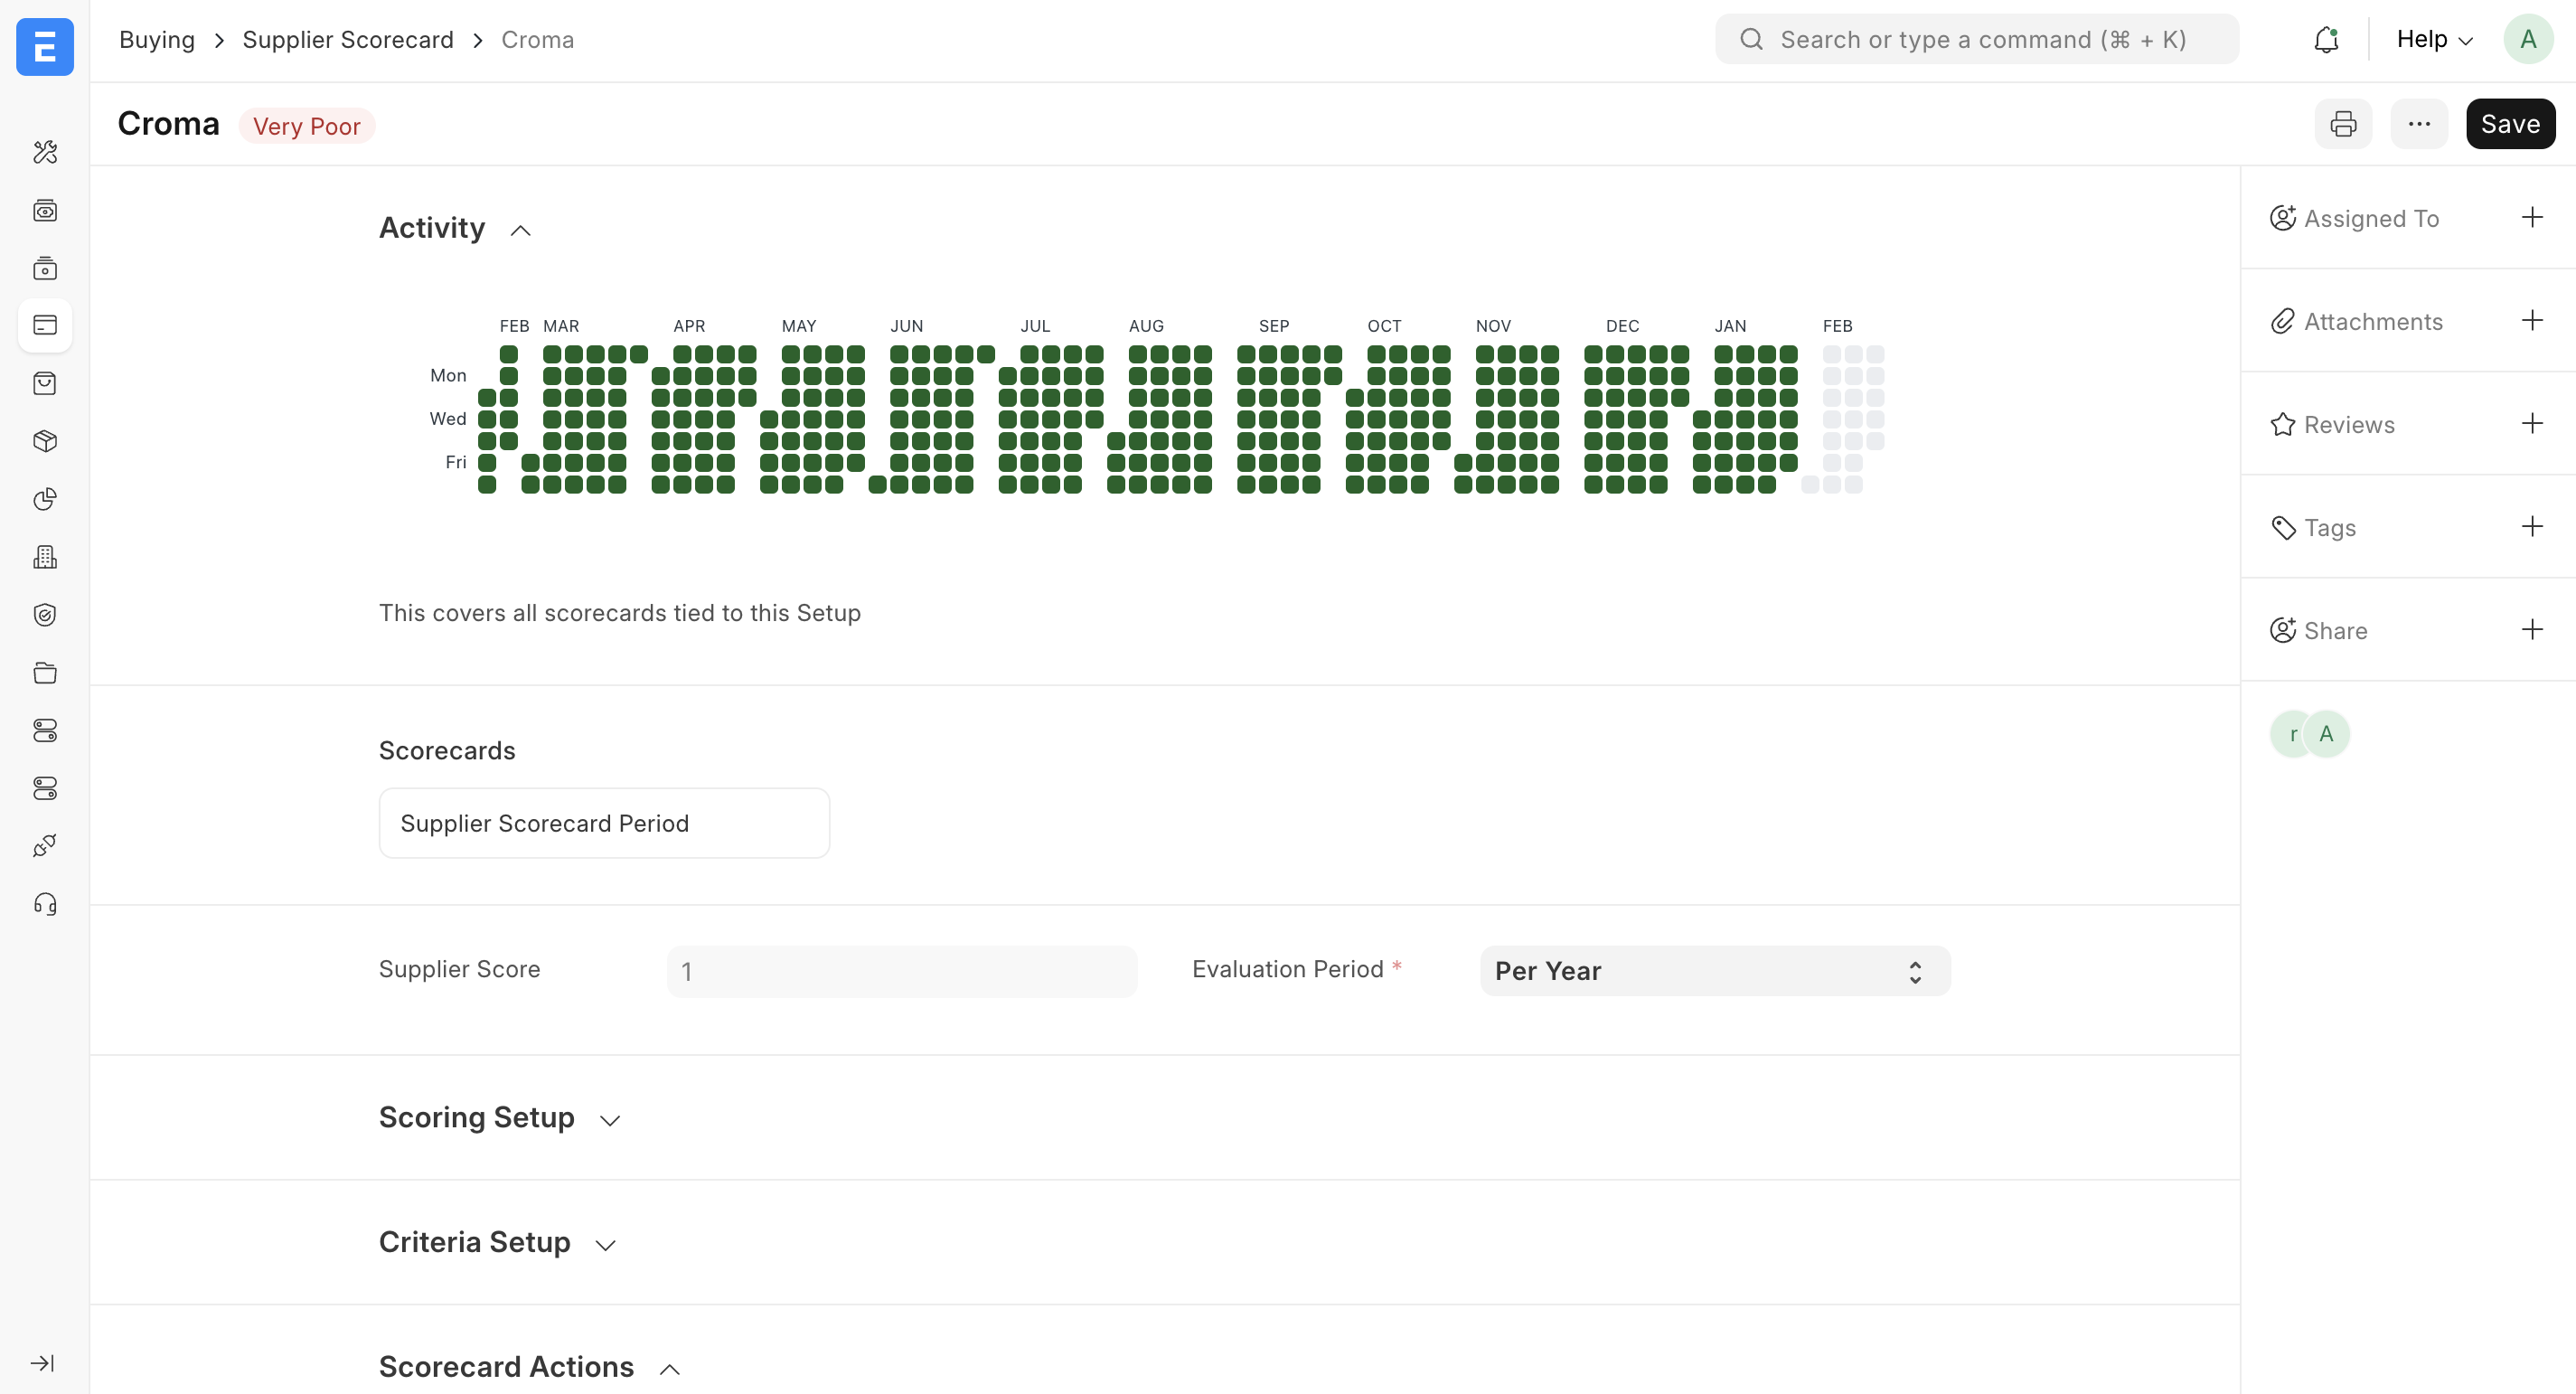Open the Help menu
Screen dimensions: 2576x1394
point(2433,40)
